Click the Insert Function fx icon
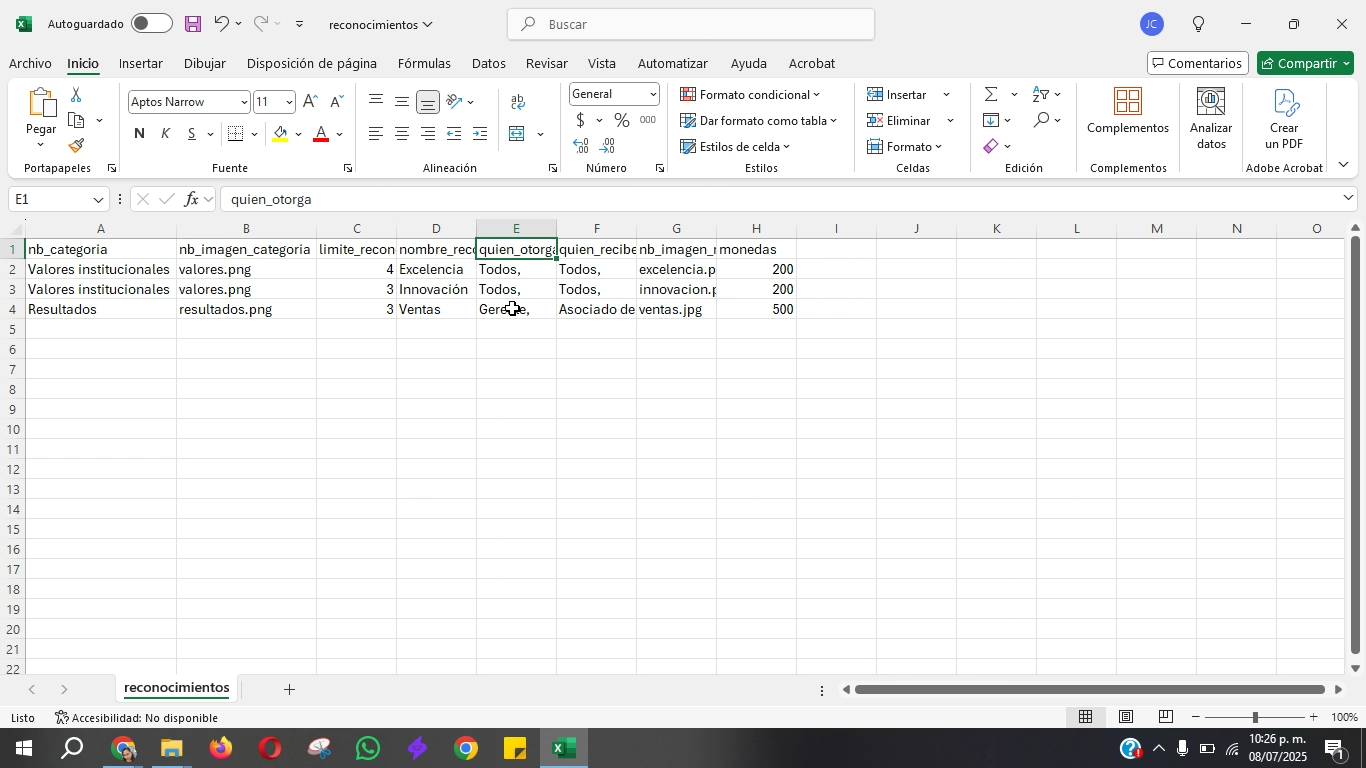This screenshot has width=1366, height=768. click(x=191, y=199)
